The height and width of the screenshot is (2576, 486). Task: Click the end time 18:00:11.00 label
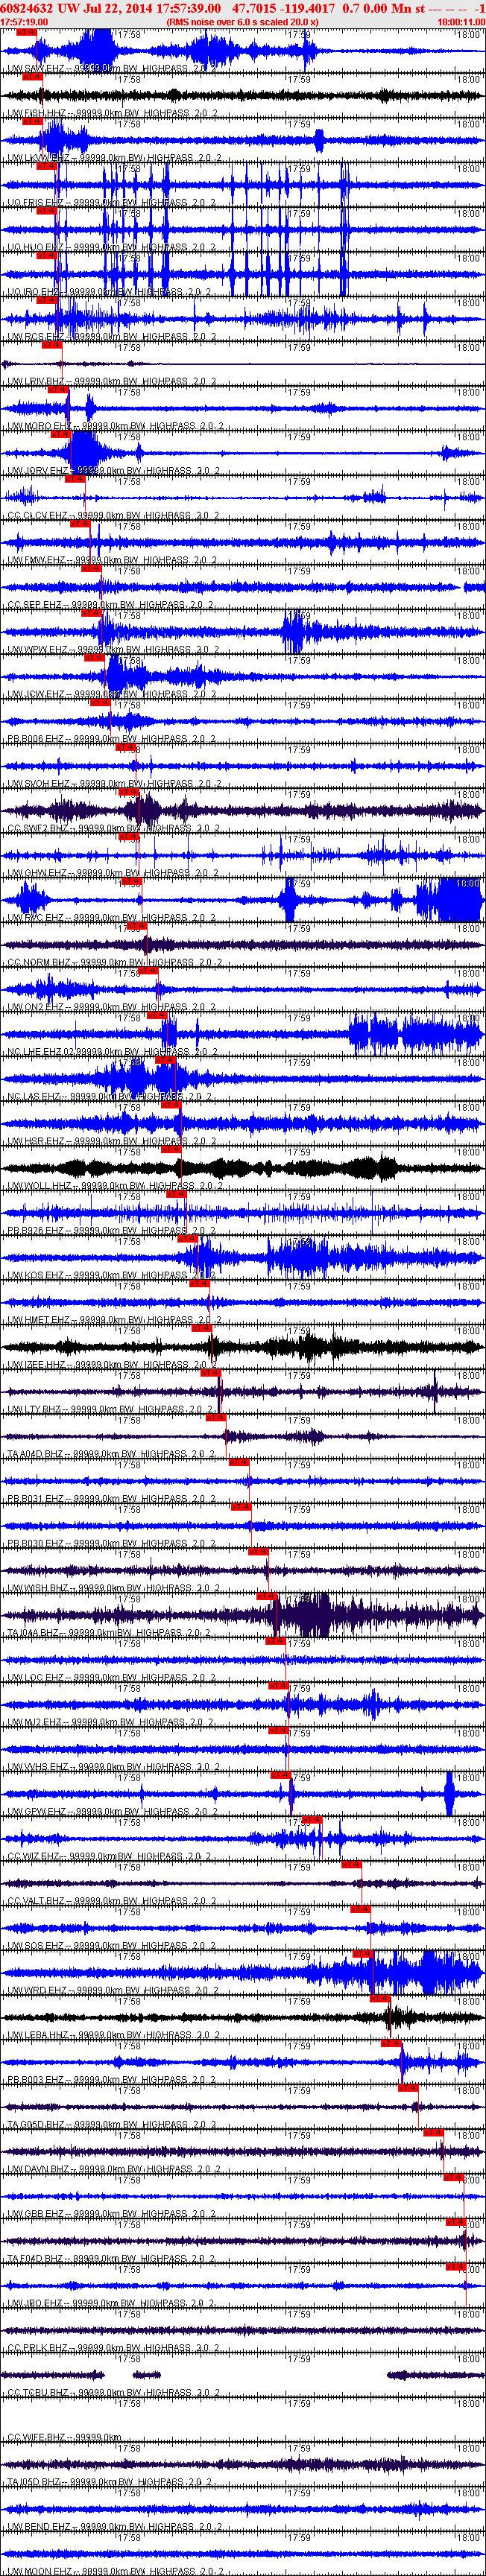pyautogui.click(x=461, y=21)
